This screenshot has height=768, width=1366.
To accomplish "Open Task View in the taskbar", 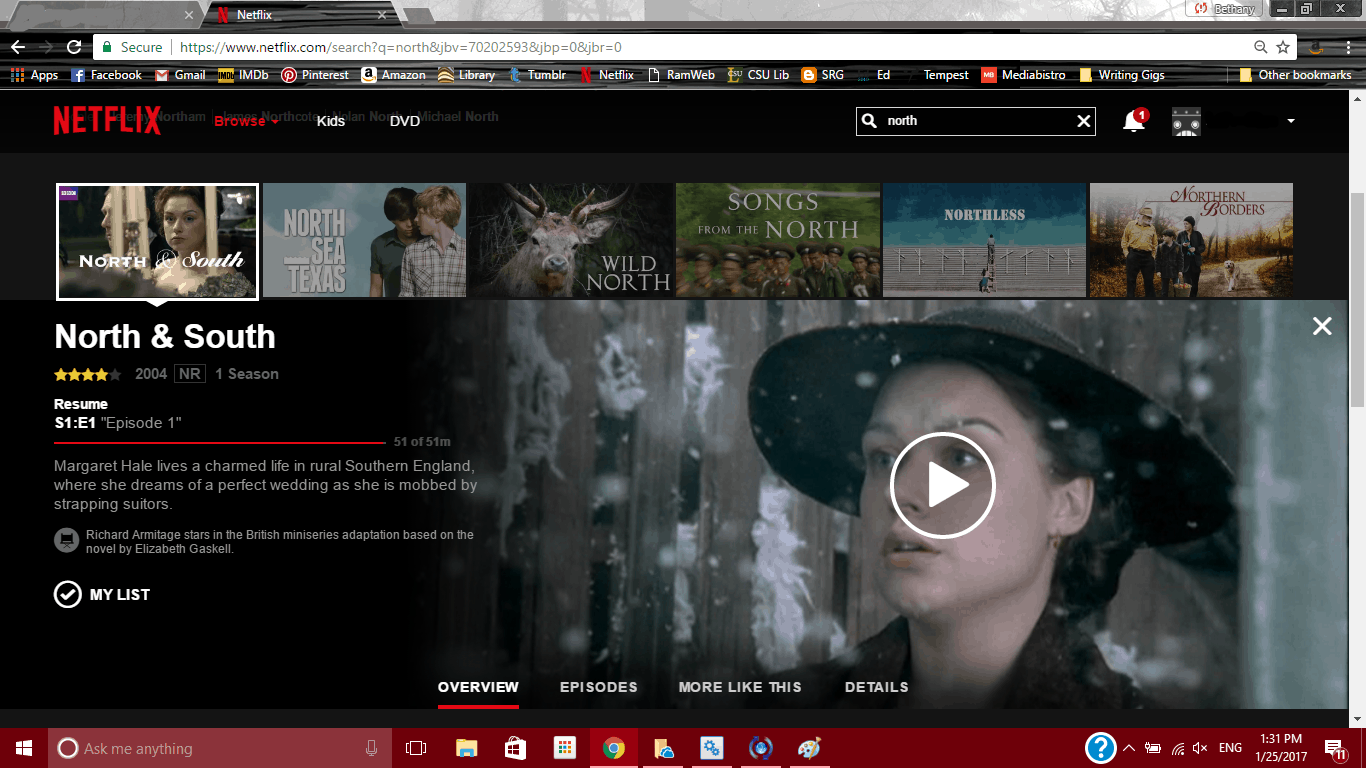I will [x=416, y=748].
